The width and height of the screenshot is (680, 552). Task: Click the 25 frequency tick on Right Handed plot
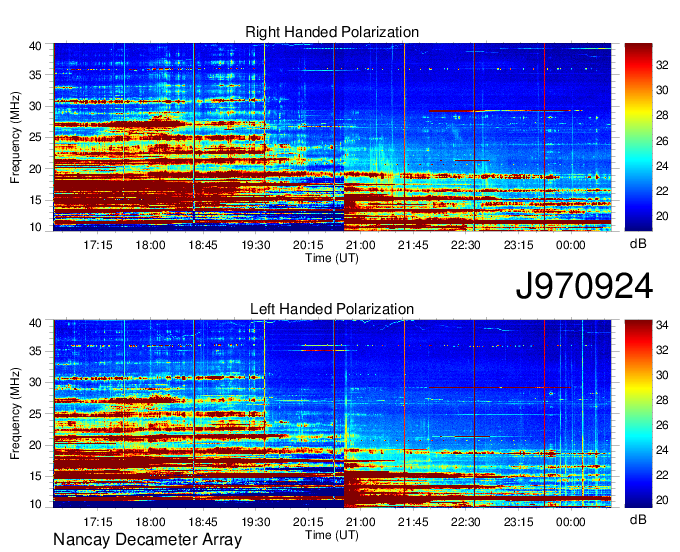[35, 137]
